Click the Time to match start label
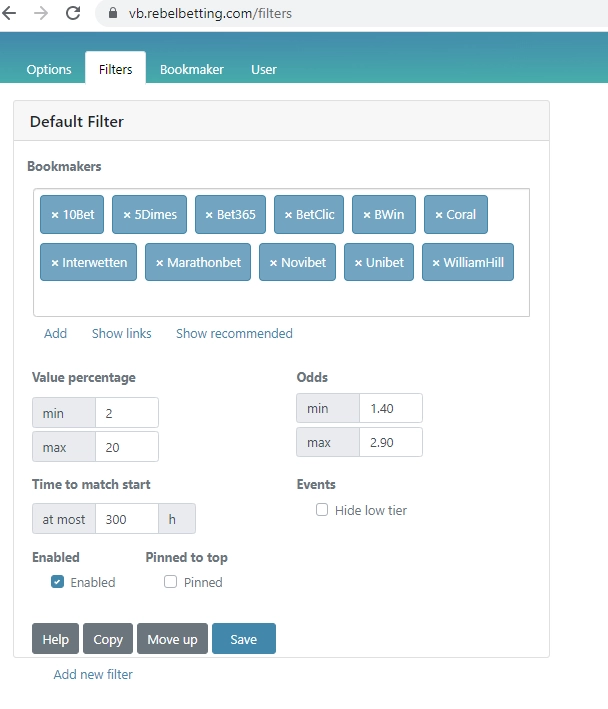 coord(91,484)
